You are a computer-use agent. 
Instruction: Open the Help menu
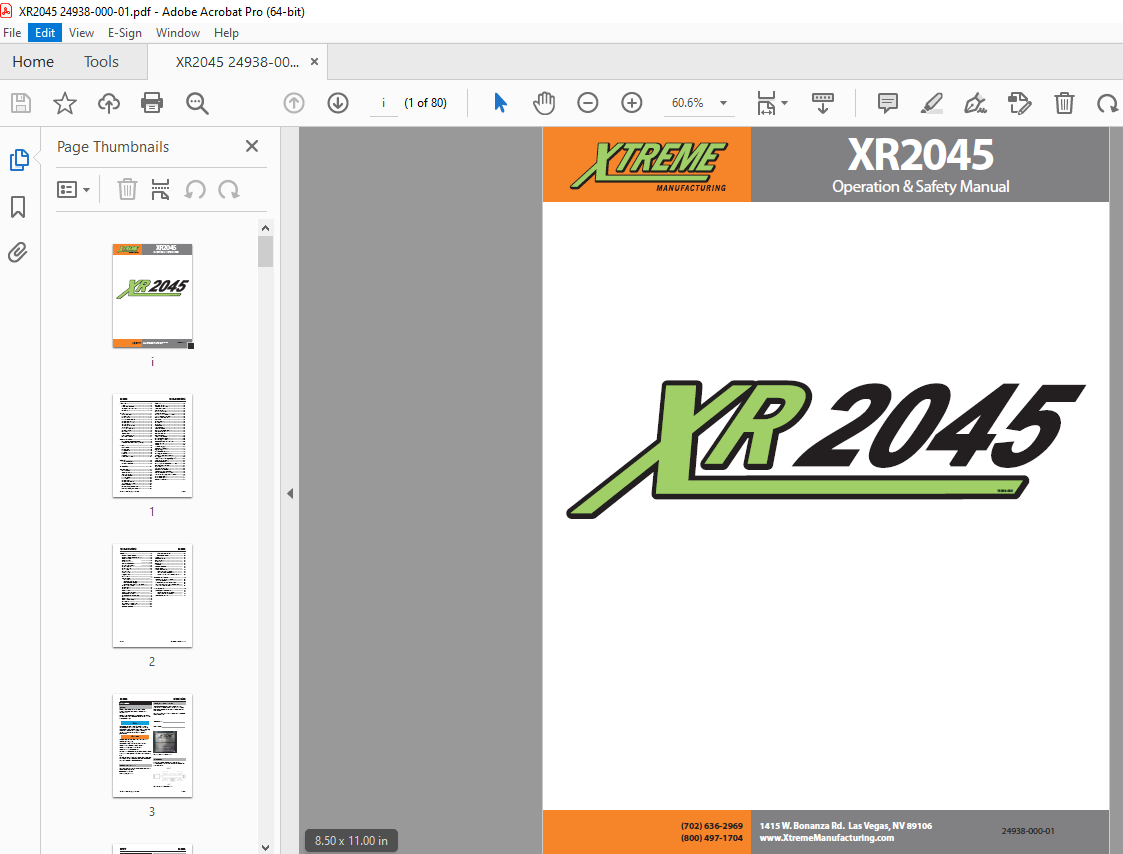pyautogui.click(x=226, y=33)
